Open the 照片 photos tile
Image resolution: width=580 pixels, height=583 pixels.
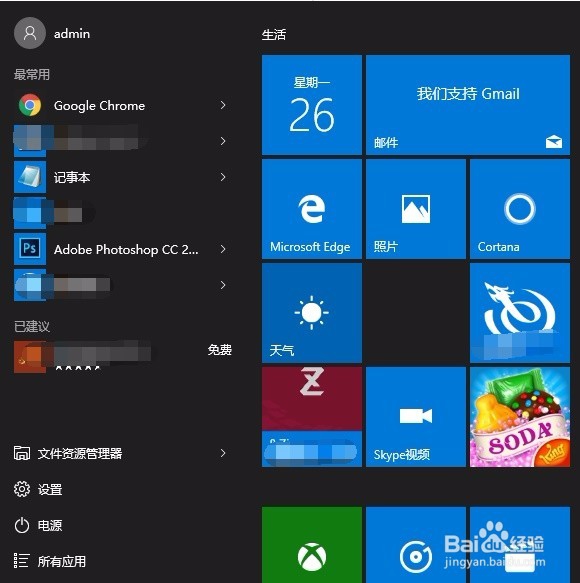pyautogui.click(x=416, y=209)
